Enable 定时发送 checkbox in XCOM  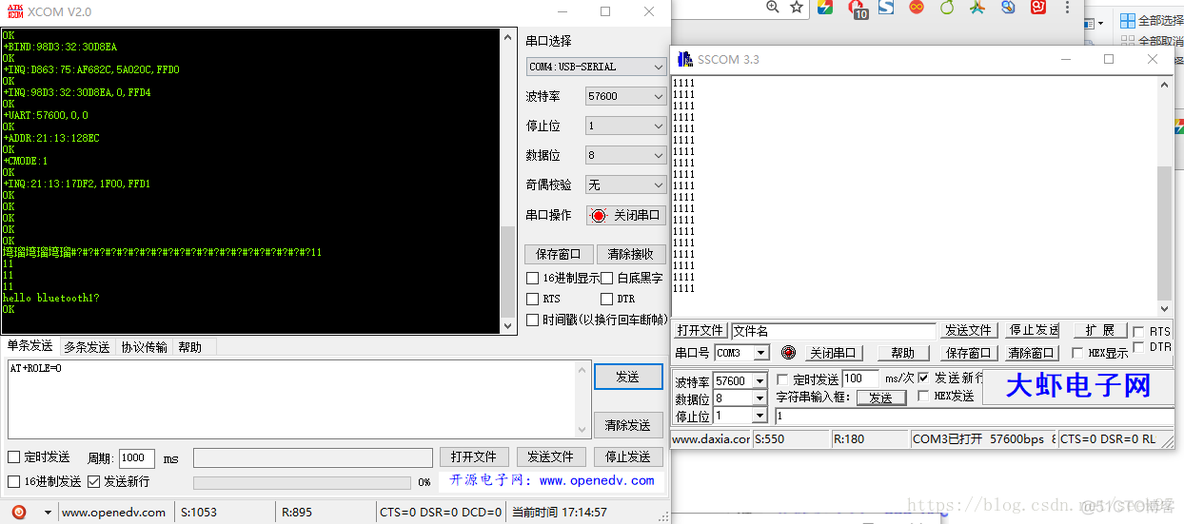tap(14, 457)
